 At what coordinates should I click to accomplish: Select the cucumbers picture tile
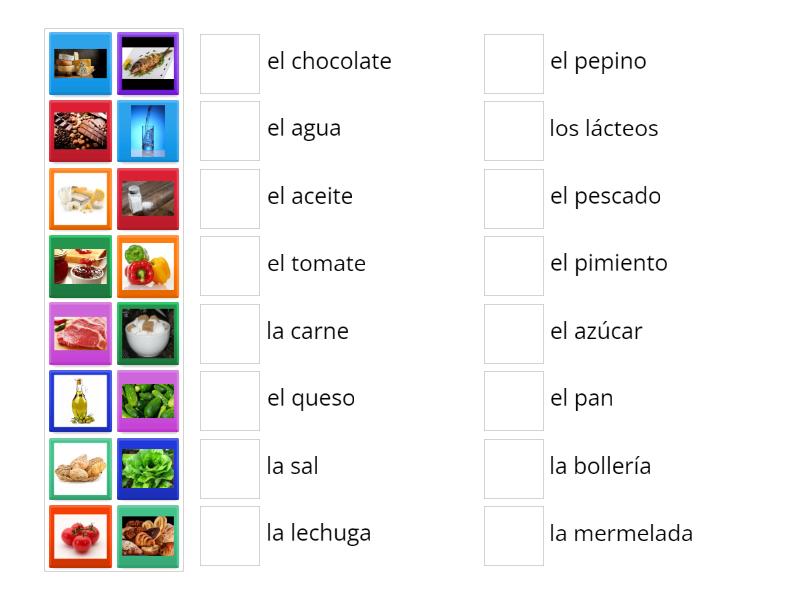147,400
